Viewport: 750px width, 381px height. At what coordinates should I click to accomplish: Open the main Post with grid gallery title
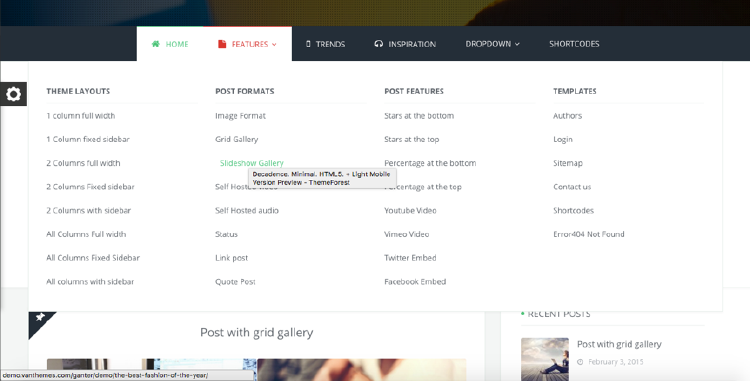257,332
